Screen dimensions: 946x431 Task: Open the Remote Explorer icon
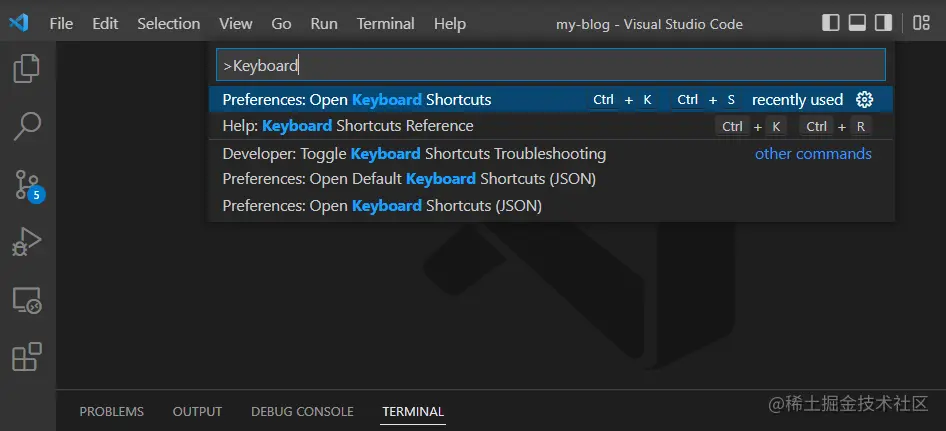point(27,300)
